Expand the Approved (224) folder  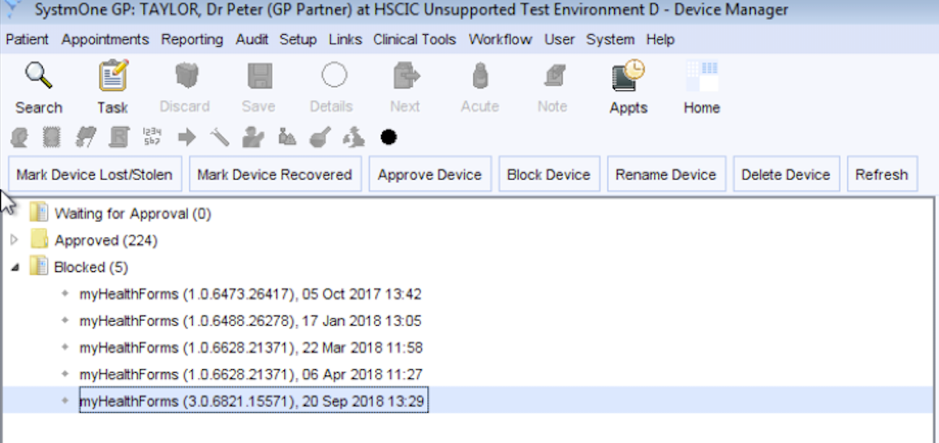[15, 240]
